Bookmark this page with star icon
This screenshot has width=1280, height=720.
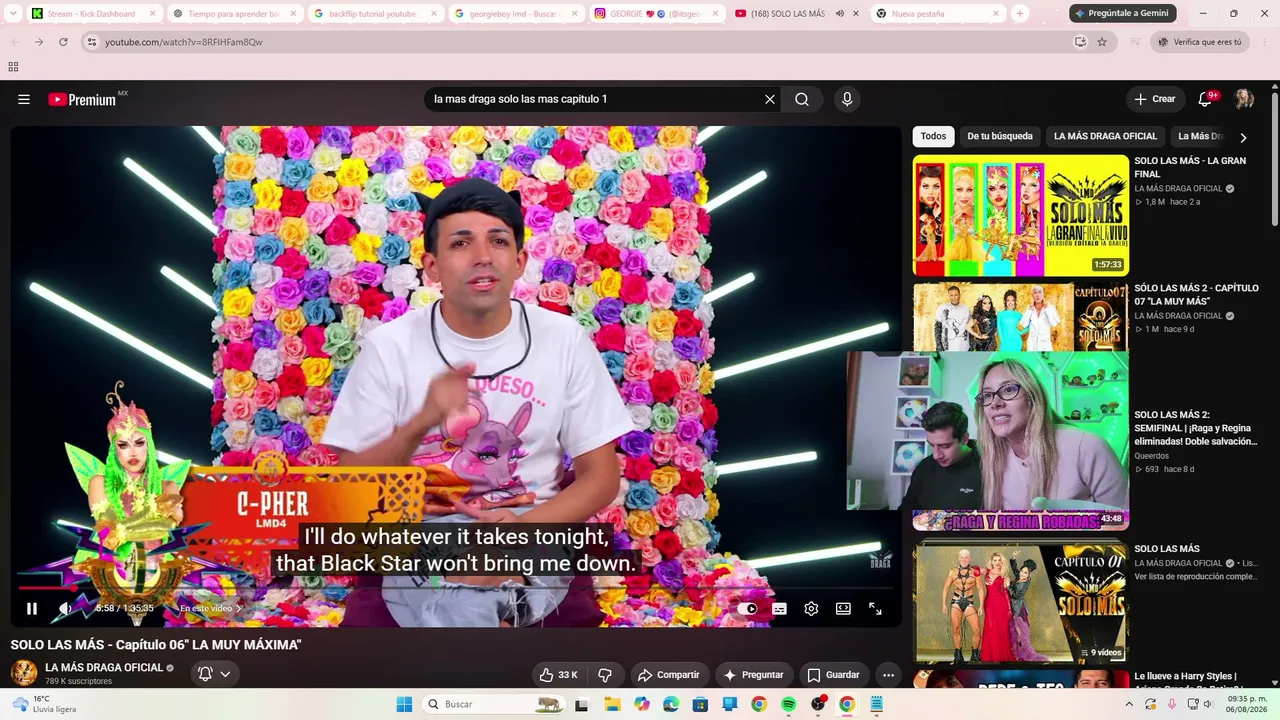pyautogui.click(x=1102, y=42)
